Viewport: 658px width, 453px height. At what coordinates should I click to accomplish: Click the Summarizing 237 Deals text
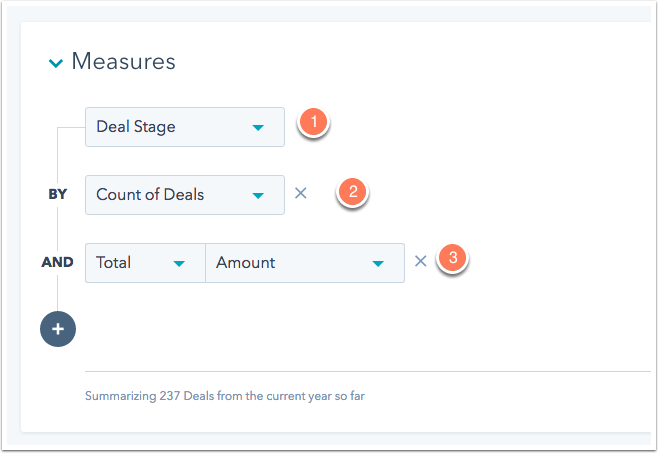tap(225, 396)
